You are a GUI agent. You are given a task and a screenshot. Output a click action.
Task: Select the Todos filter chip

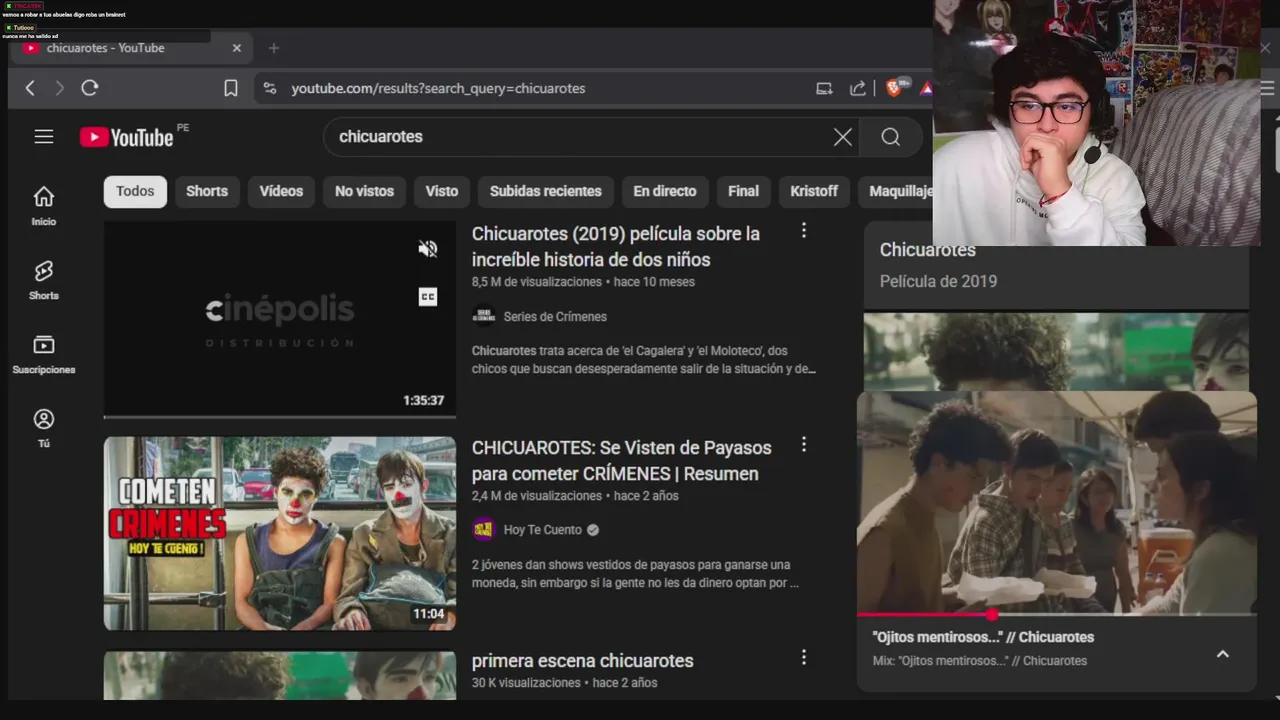coord(135,191)
